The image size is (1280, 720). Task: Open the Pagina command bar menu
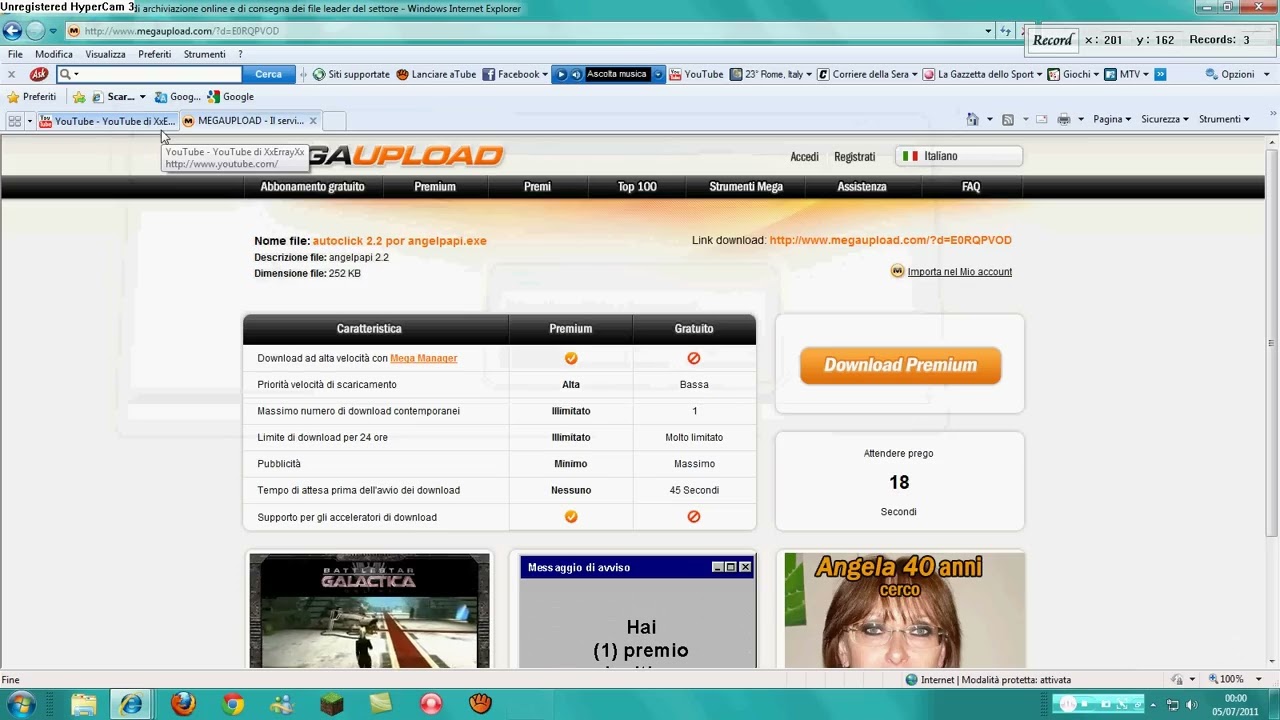1111,119
